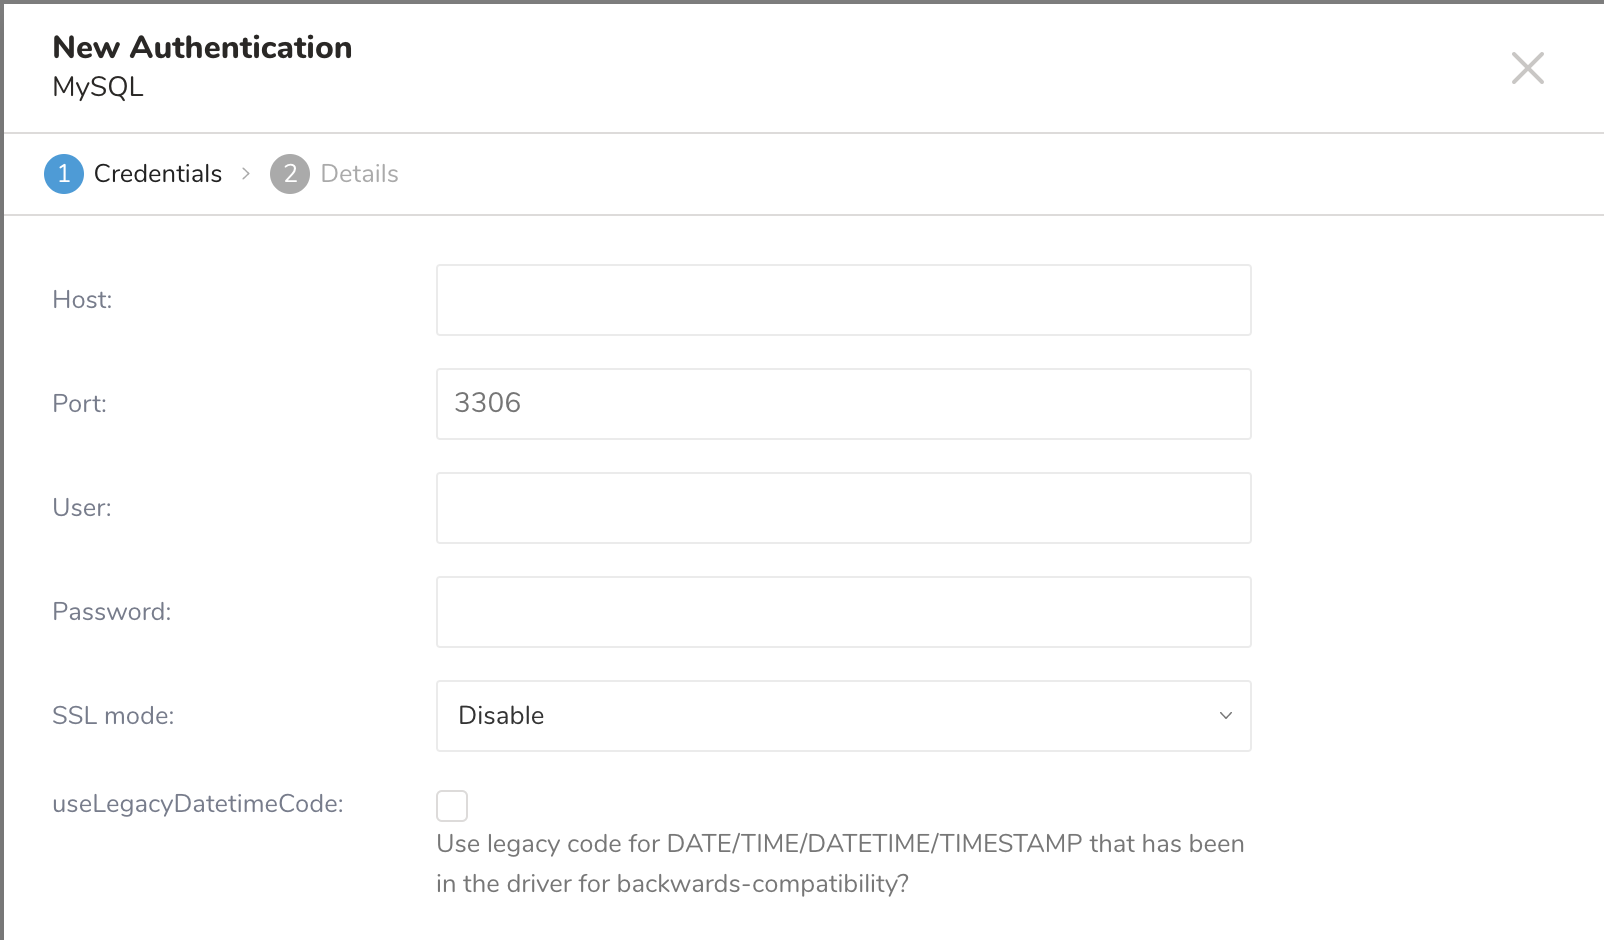
Task: Click the useLegacyDatetimeCode: label text
Action: [198, 804]
